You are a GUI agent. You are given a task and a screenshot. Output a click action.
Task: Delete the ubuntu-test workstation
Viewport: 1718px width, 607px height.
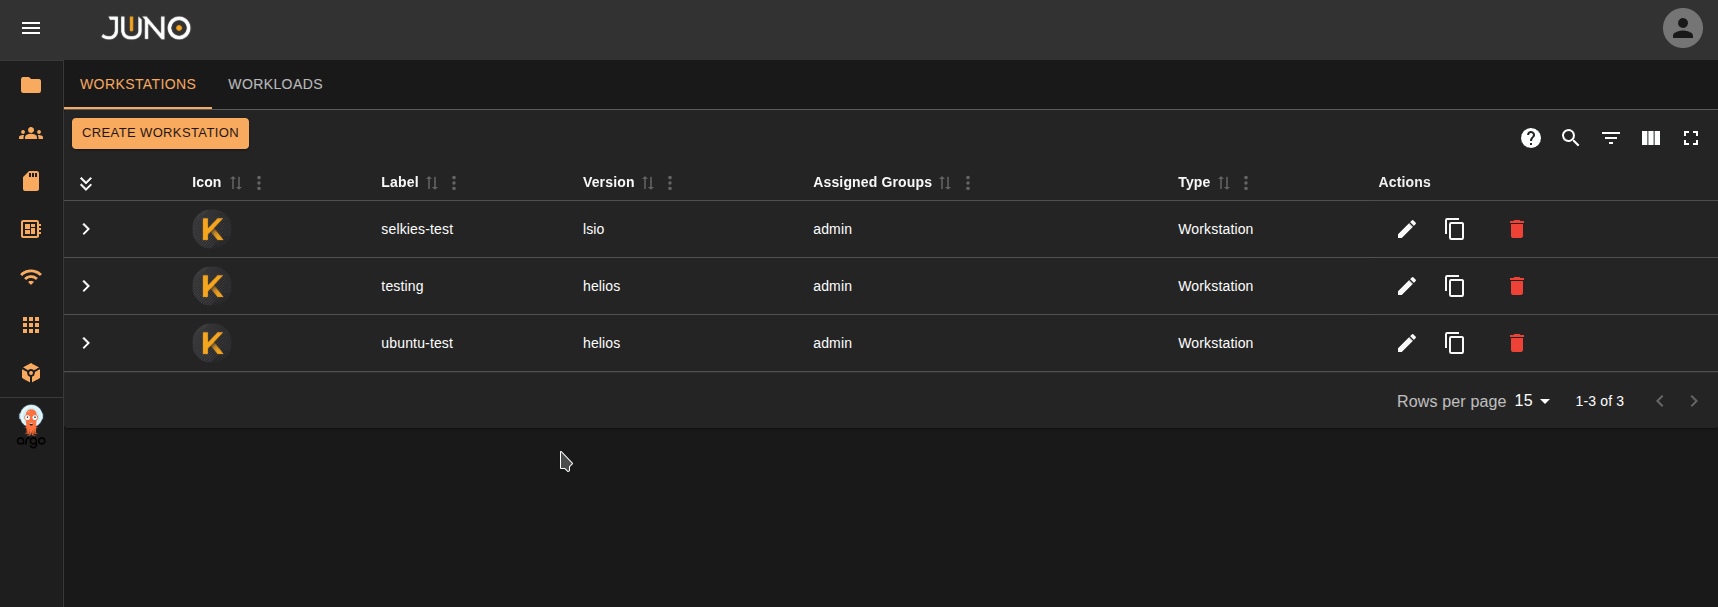pos(1516,343)
